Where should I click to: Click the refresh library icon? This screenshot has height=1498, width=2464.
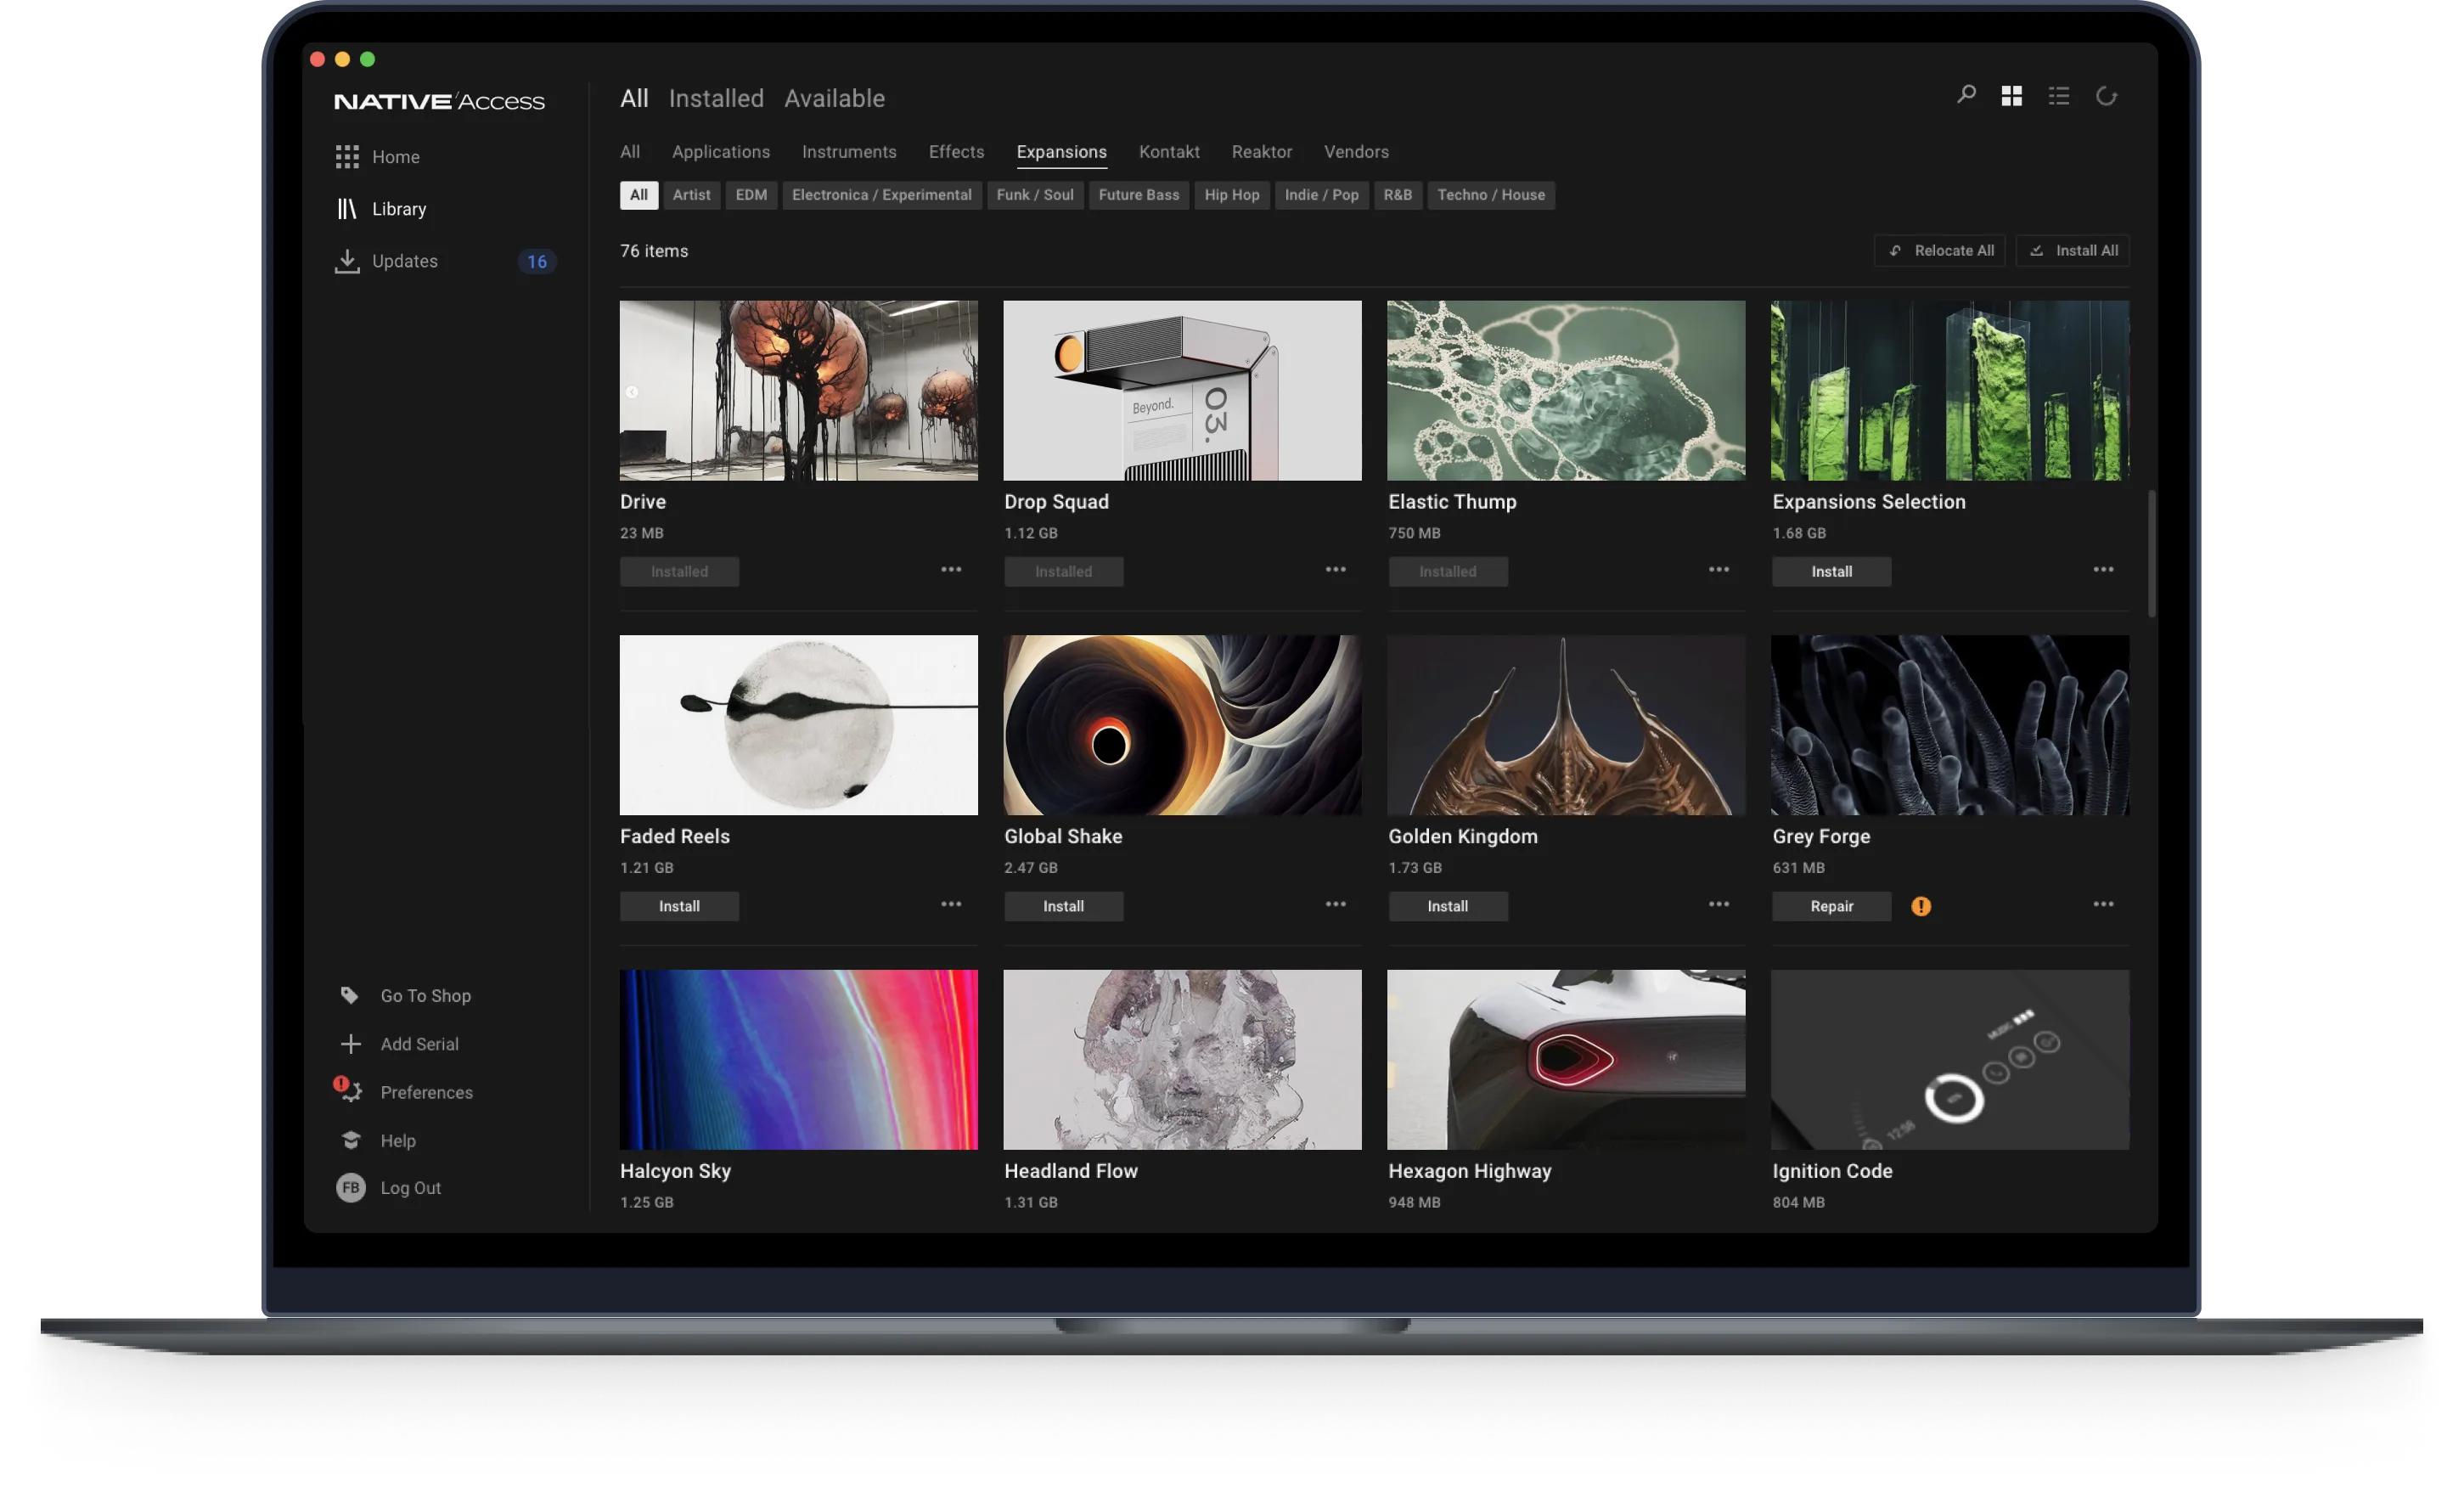(x=2106, y=96)
